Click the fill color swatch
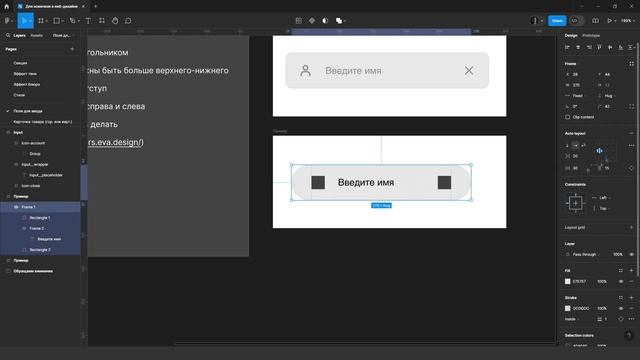The image size is (640, 360). pyautogui.click(x=567, y=281)
